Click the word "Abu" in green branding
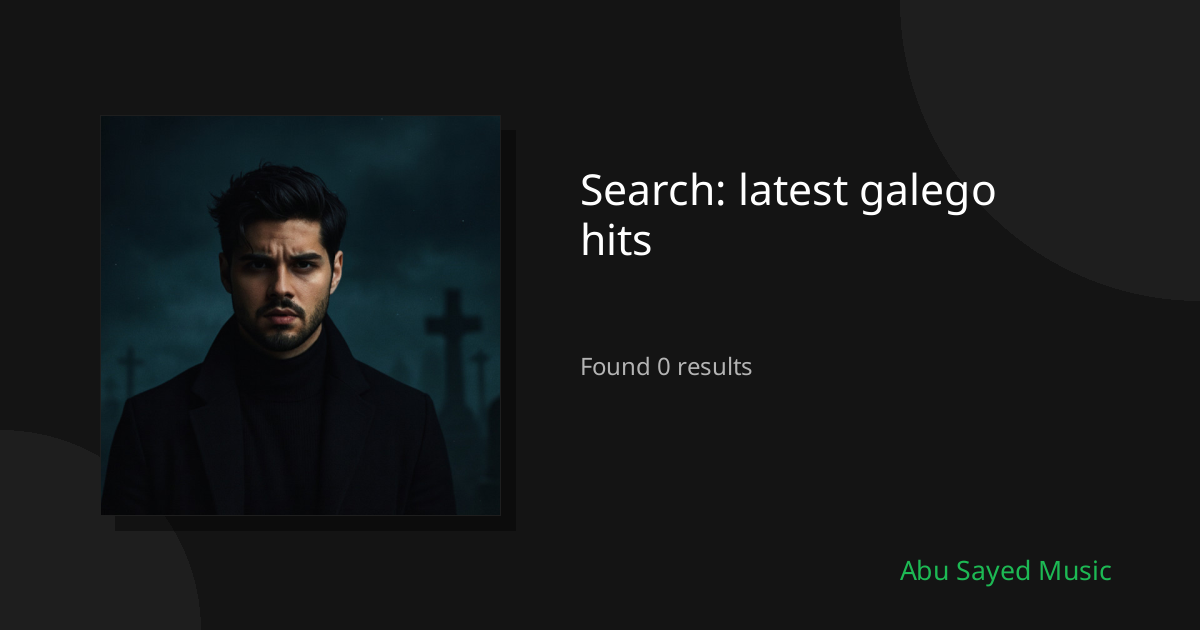This screenshot has width=1200, height=630. coord(922,571)
